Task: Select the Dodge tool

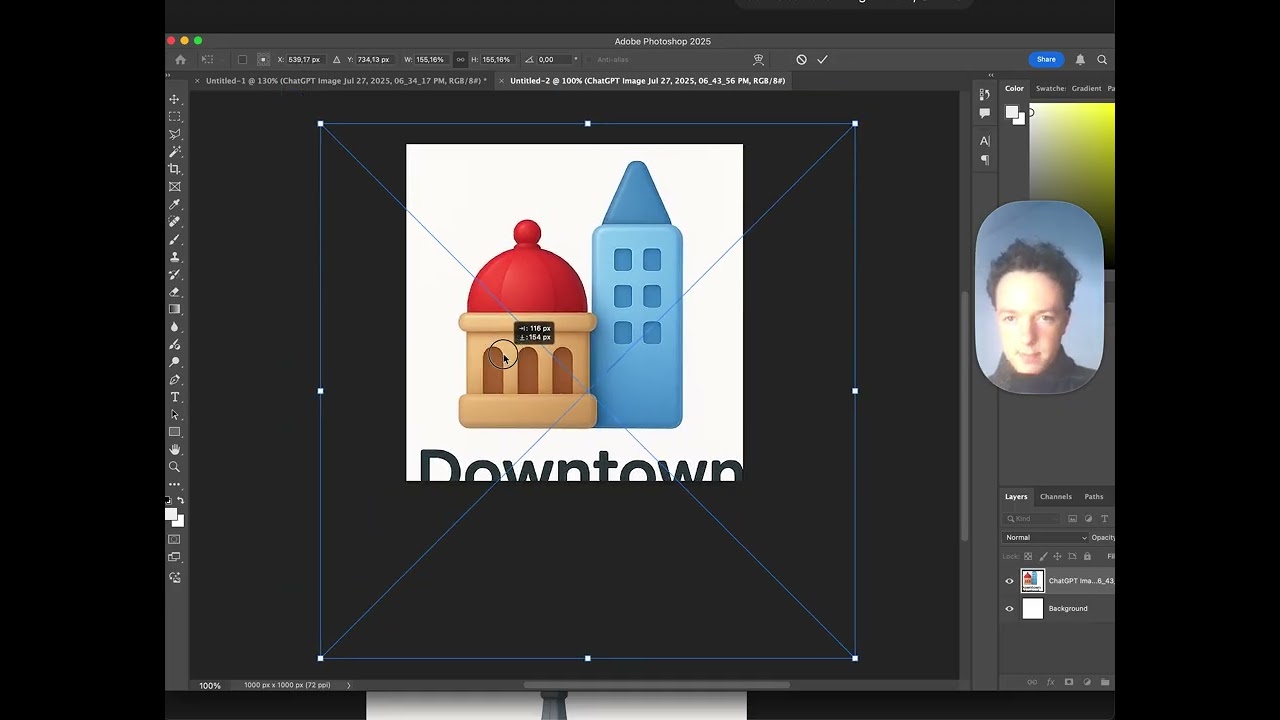Action: click(x=174, y=344)
